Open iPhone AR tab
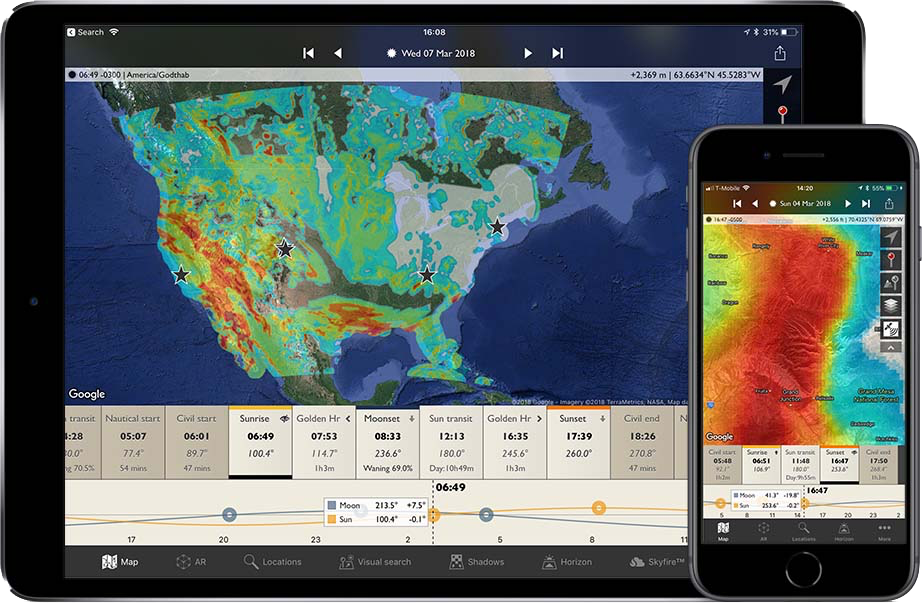Screen dimensions: 922x606 tap(763, 531)
